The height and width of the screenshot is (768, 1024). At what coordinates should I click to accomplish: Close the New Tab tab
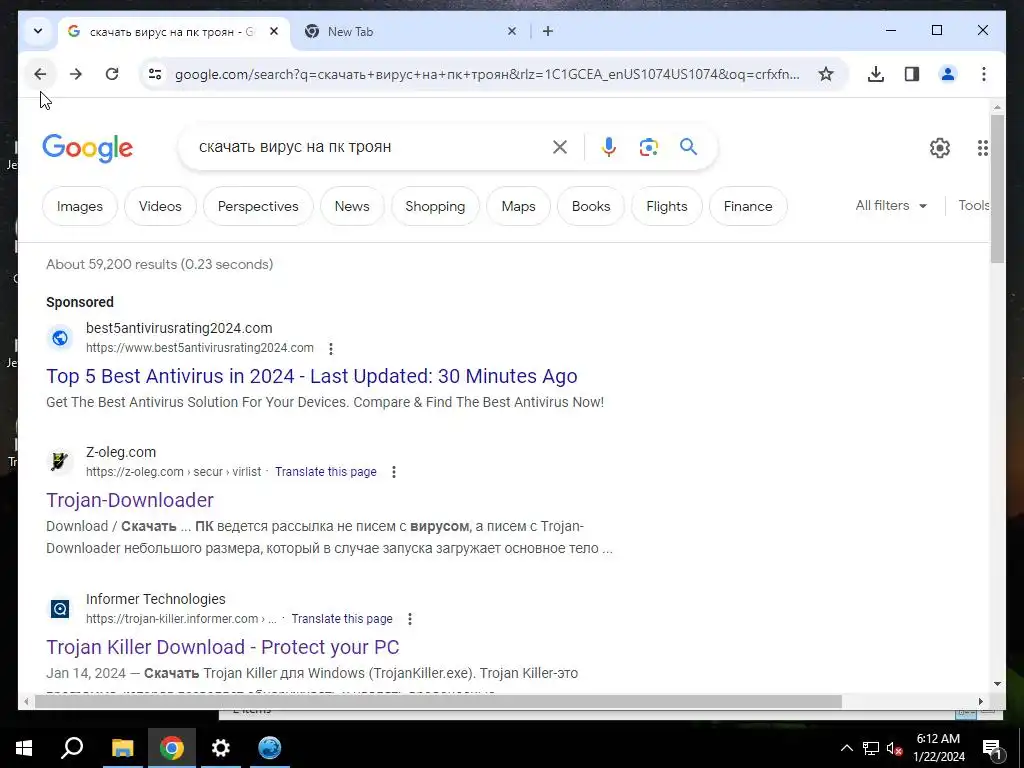click(x=512, y=31)
